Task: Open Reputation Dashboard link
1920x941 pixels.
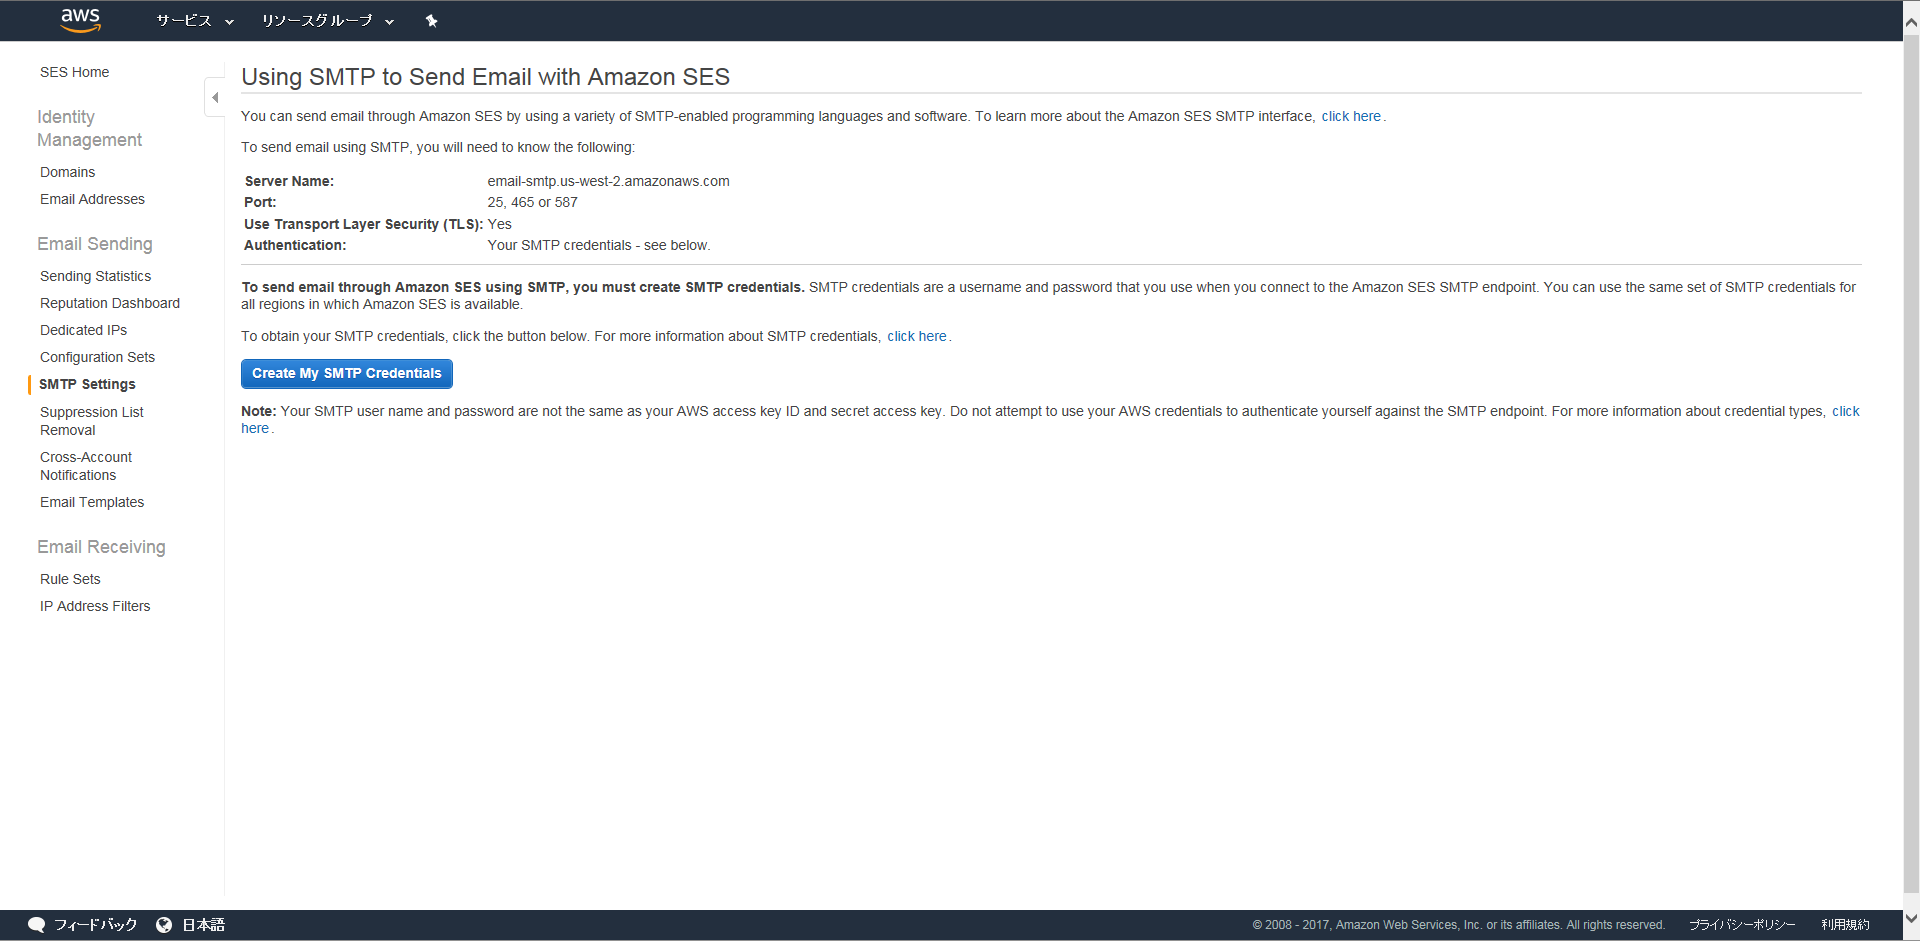Action: [x=110, y=303]
